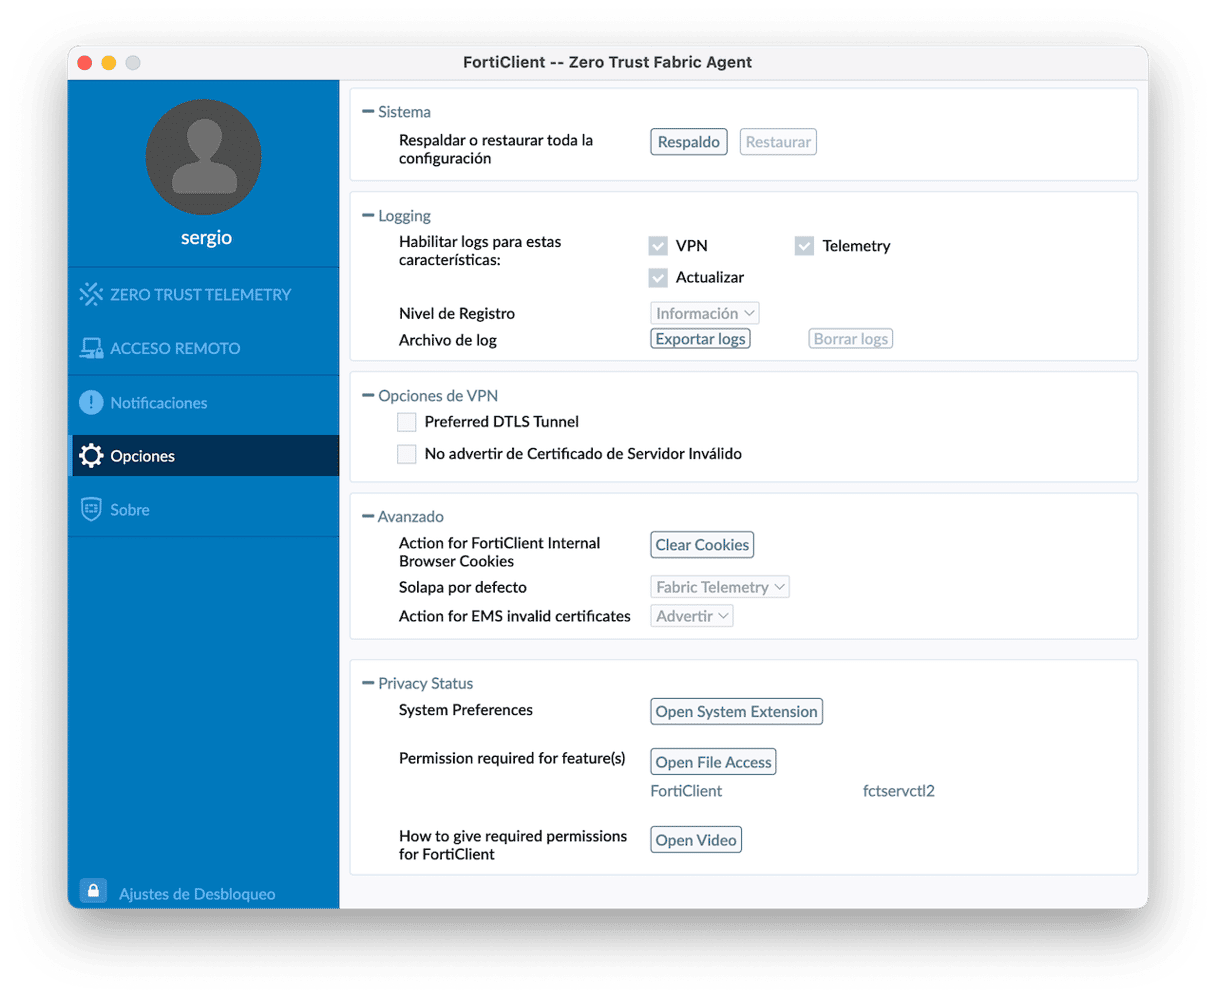Click the Nivel de Registro label

pos(457,314)
